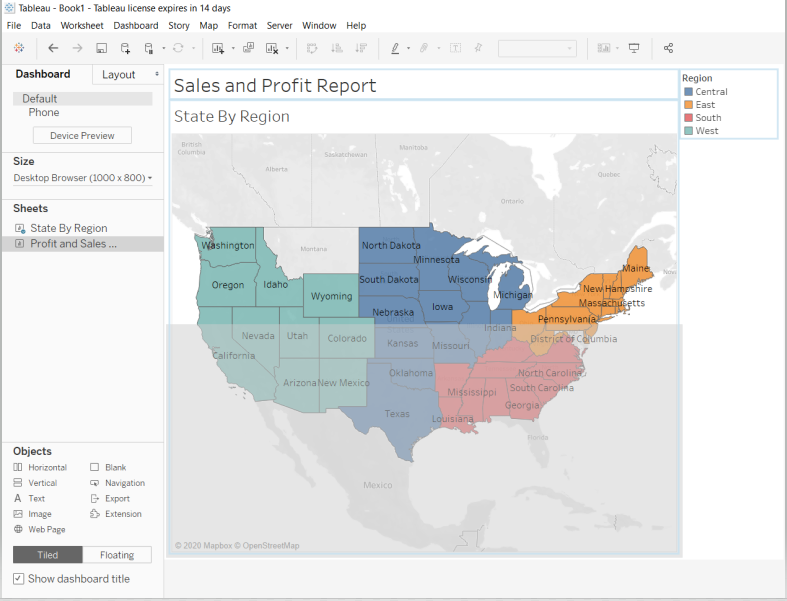Viewport: 787px width, 601px height.
Task: Open the Worksheet menu
Action: 82,26
